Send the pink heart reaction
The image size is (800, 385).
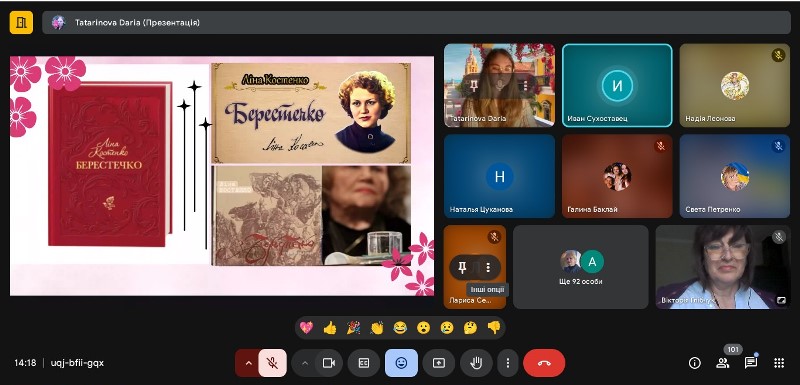click(x=306, y=328)
